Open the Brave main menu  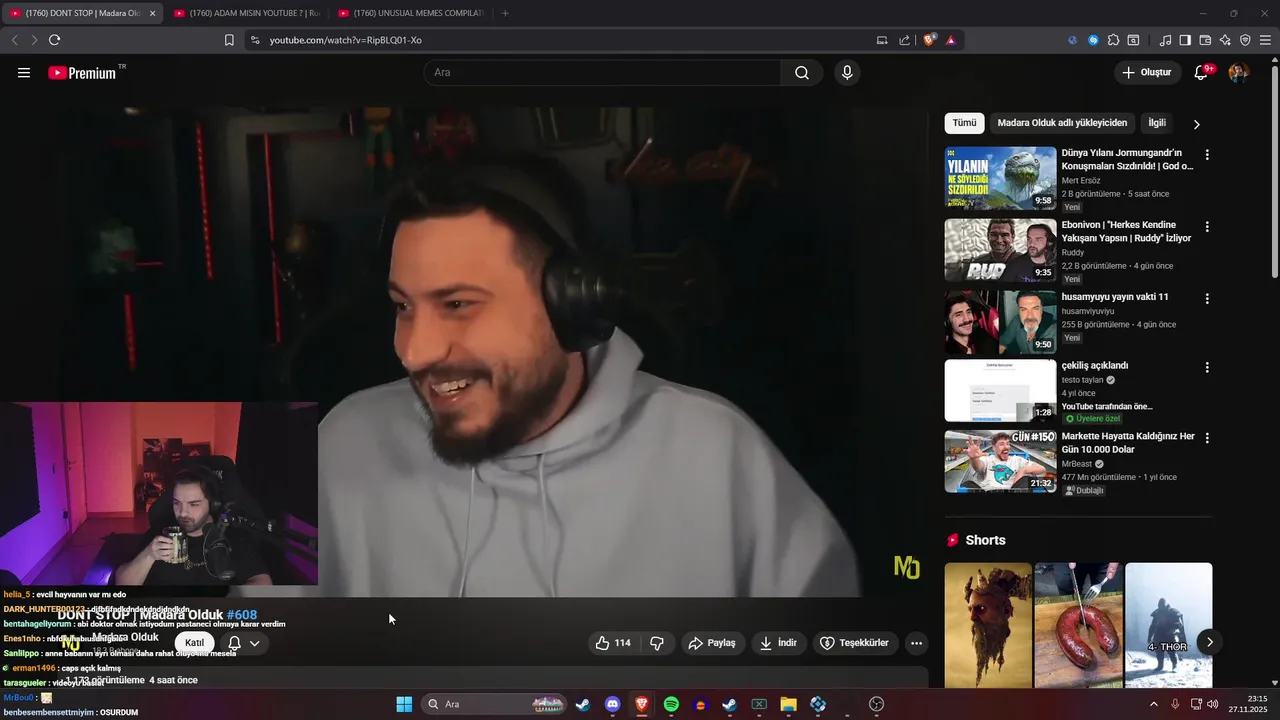[x=1265, y=40]
